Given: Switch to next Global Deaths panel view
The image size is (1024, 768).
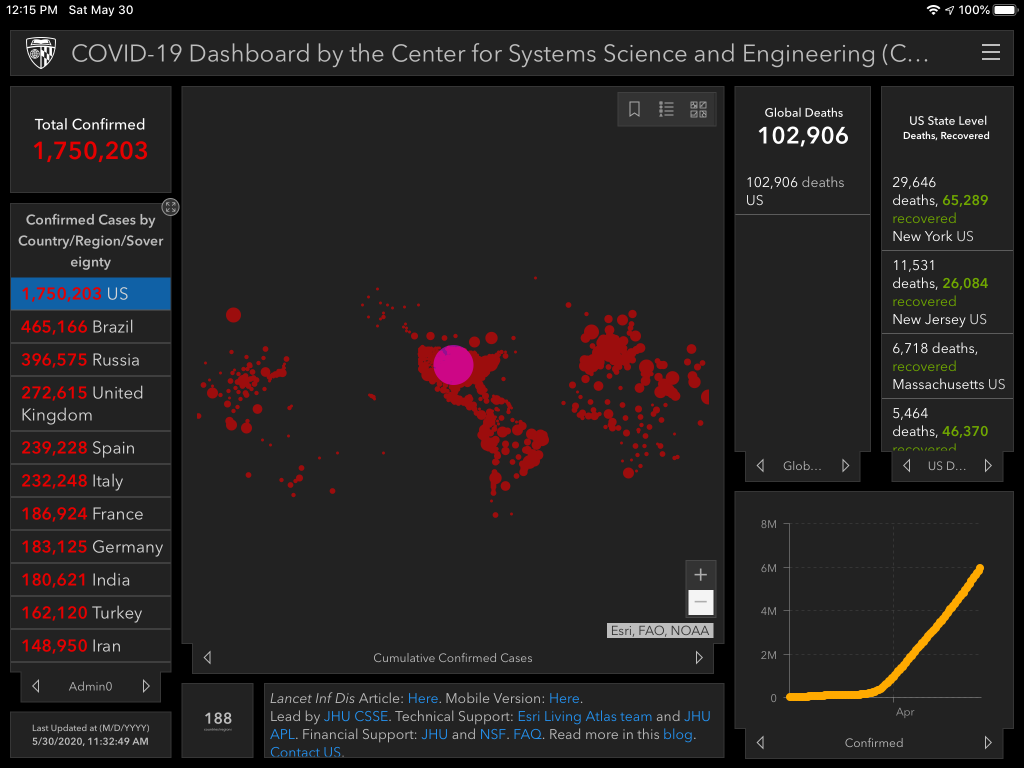Looking at the screenshot, I should [x=845, y=466].
